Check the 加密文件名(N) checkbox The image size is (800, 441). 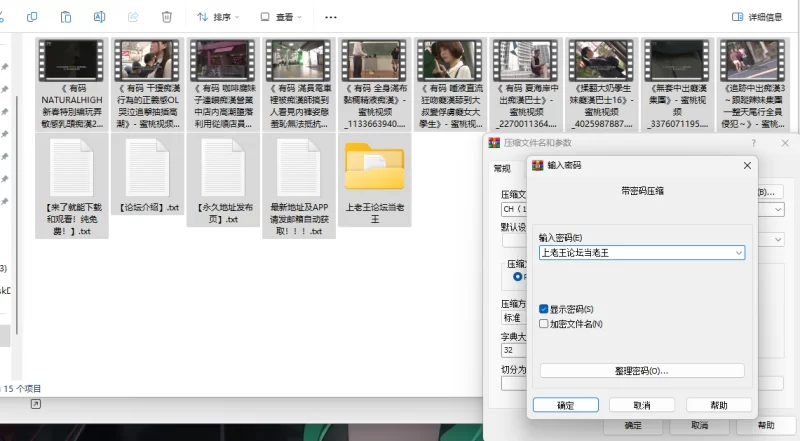tap(543, 324)
